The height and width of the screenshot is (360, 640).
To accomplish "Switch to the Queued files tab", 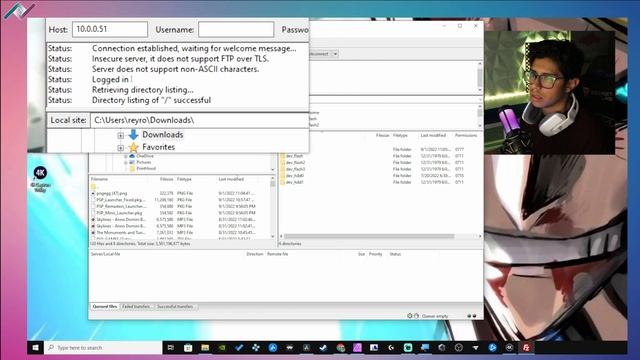I will [104, 307].
